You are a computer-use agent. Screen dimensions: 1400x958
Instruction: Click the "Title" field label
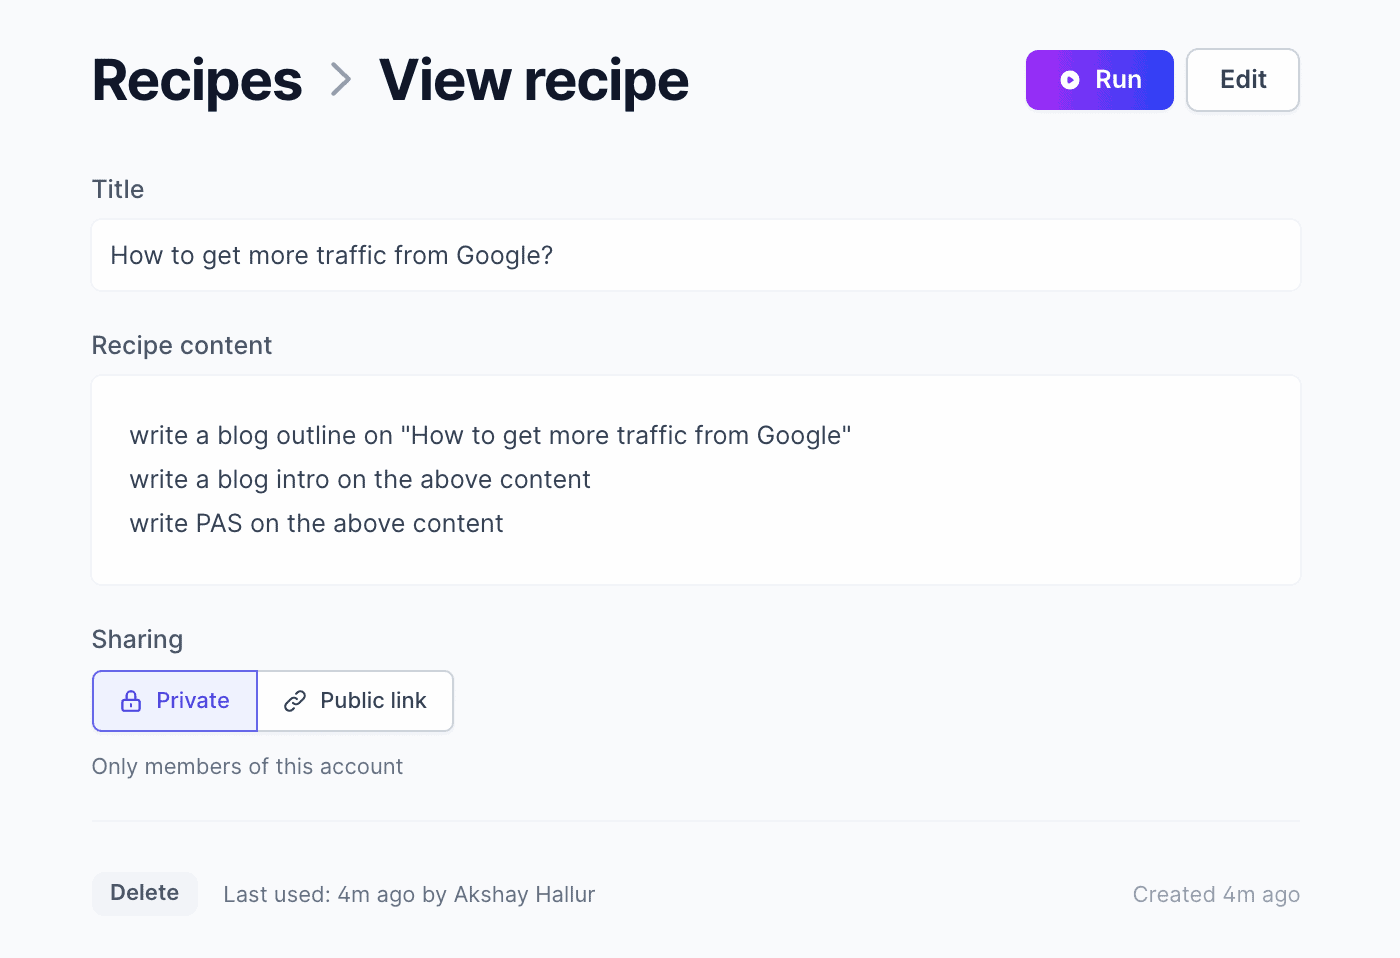pyautogui.click(x=118, y=189)
